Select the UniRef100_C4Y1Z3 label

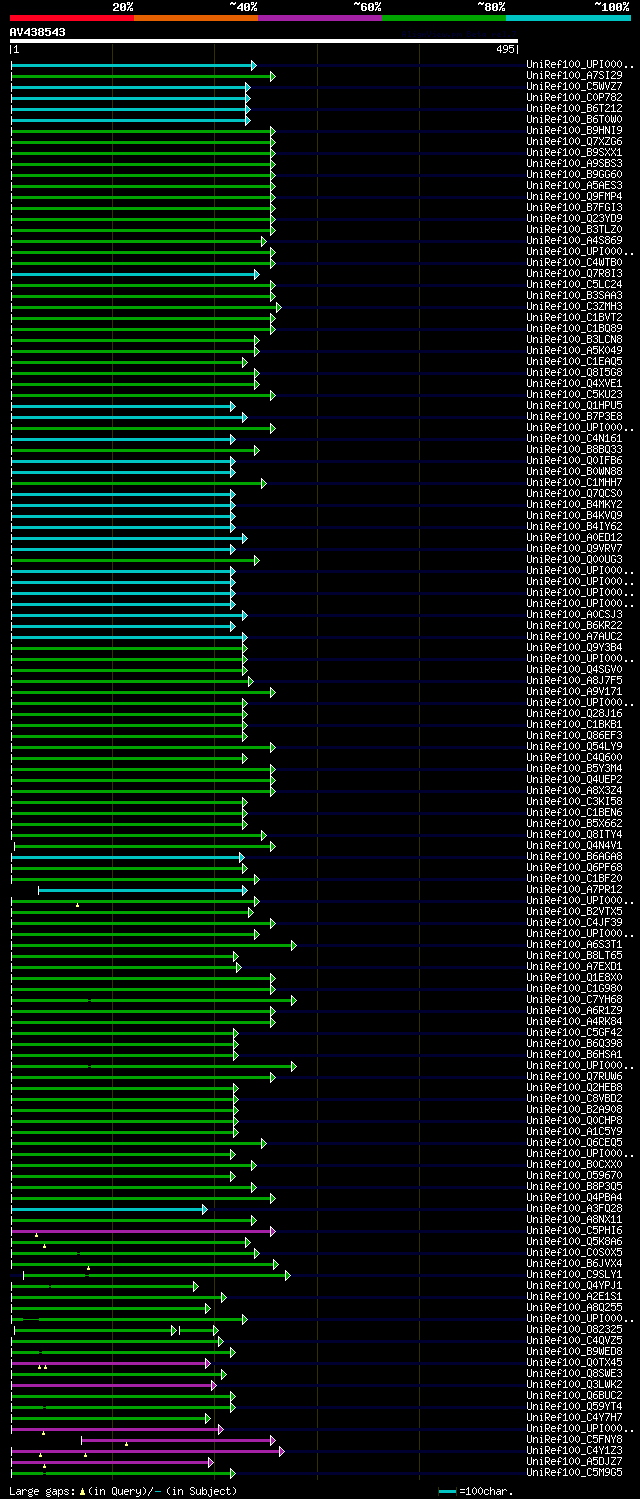[x=574, y=1450]
